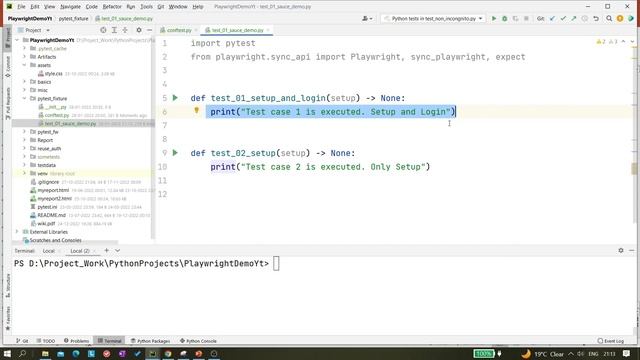Image resolution: width=640 pixels, height=360 pixels.
Task: Run test_01_setup_and_login via gutter arrow
Action: click(x=175, y=98)
